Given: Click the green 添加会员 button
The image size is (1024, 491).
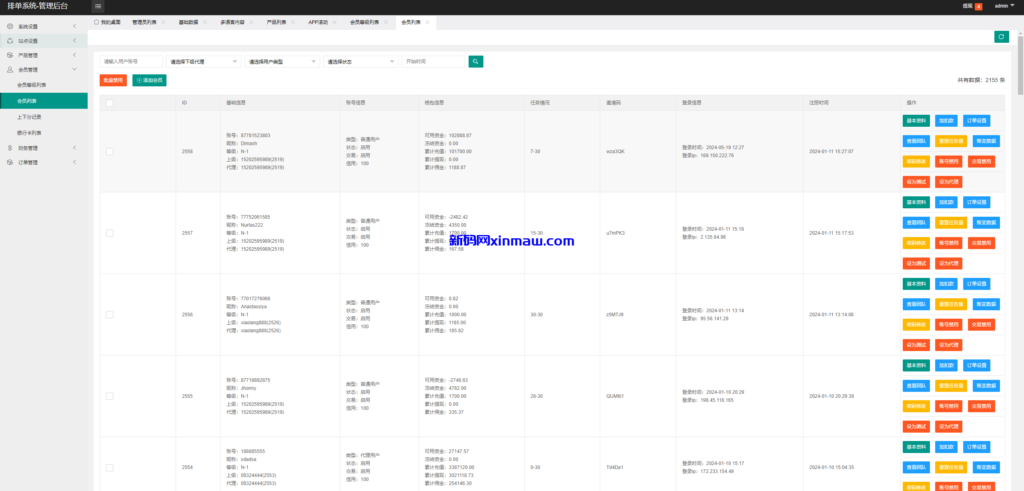Looking at the screenshot, I should (149, 80).
